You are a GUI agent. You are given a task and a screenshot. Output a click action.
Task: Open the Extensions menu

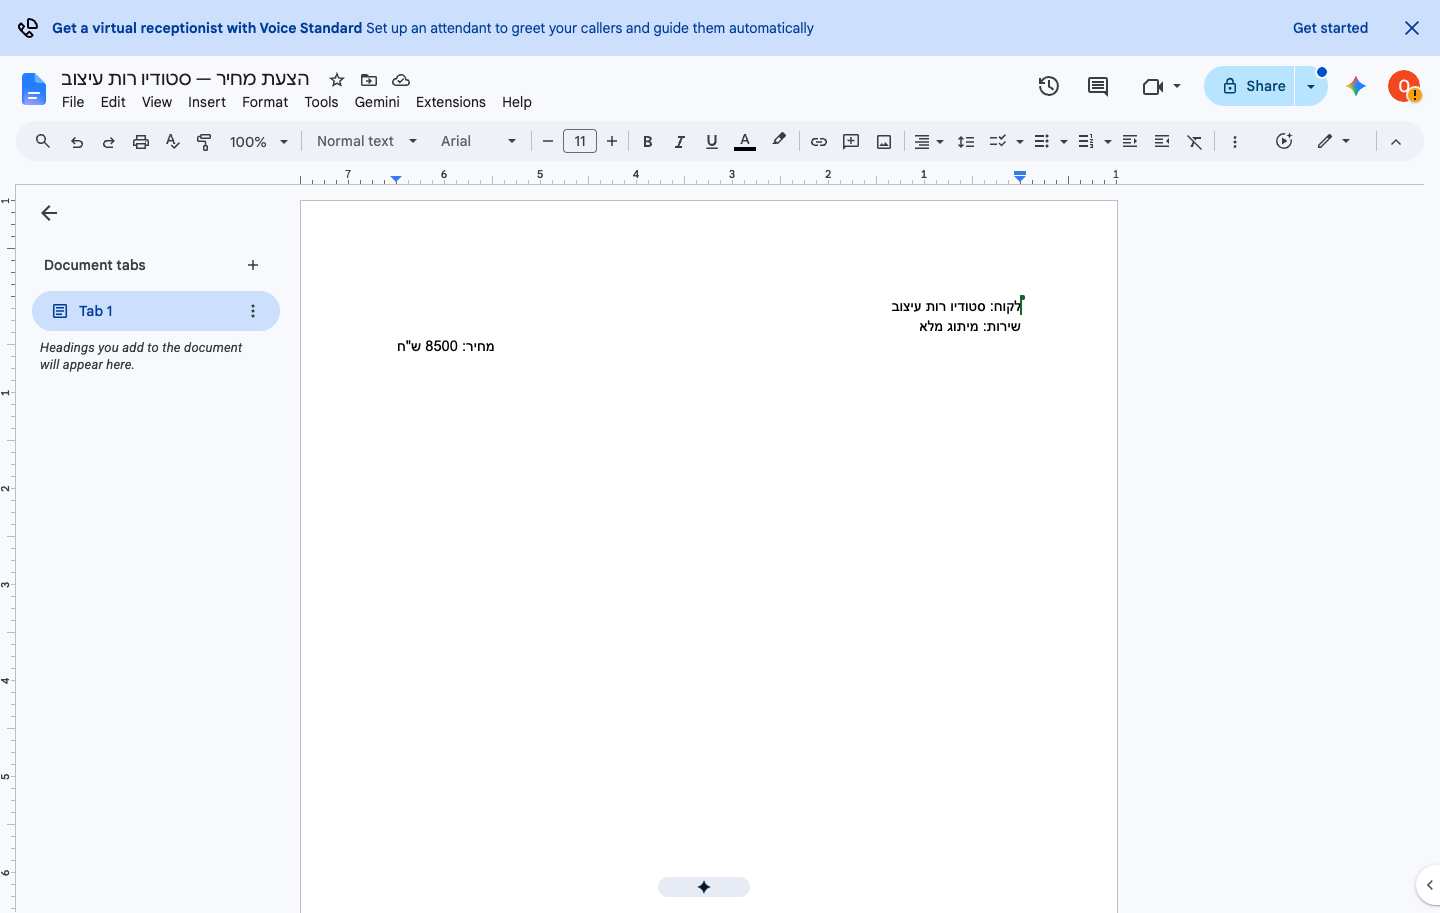click(x=451, y=102)
